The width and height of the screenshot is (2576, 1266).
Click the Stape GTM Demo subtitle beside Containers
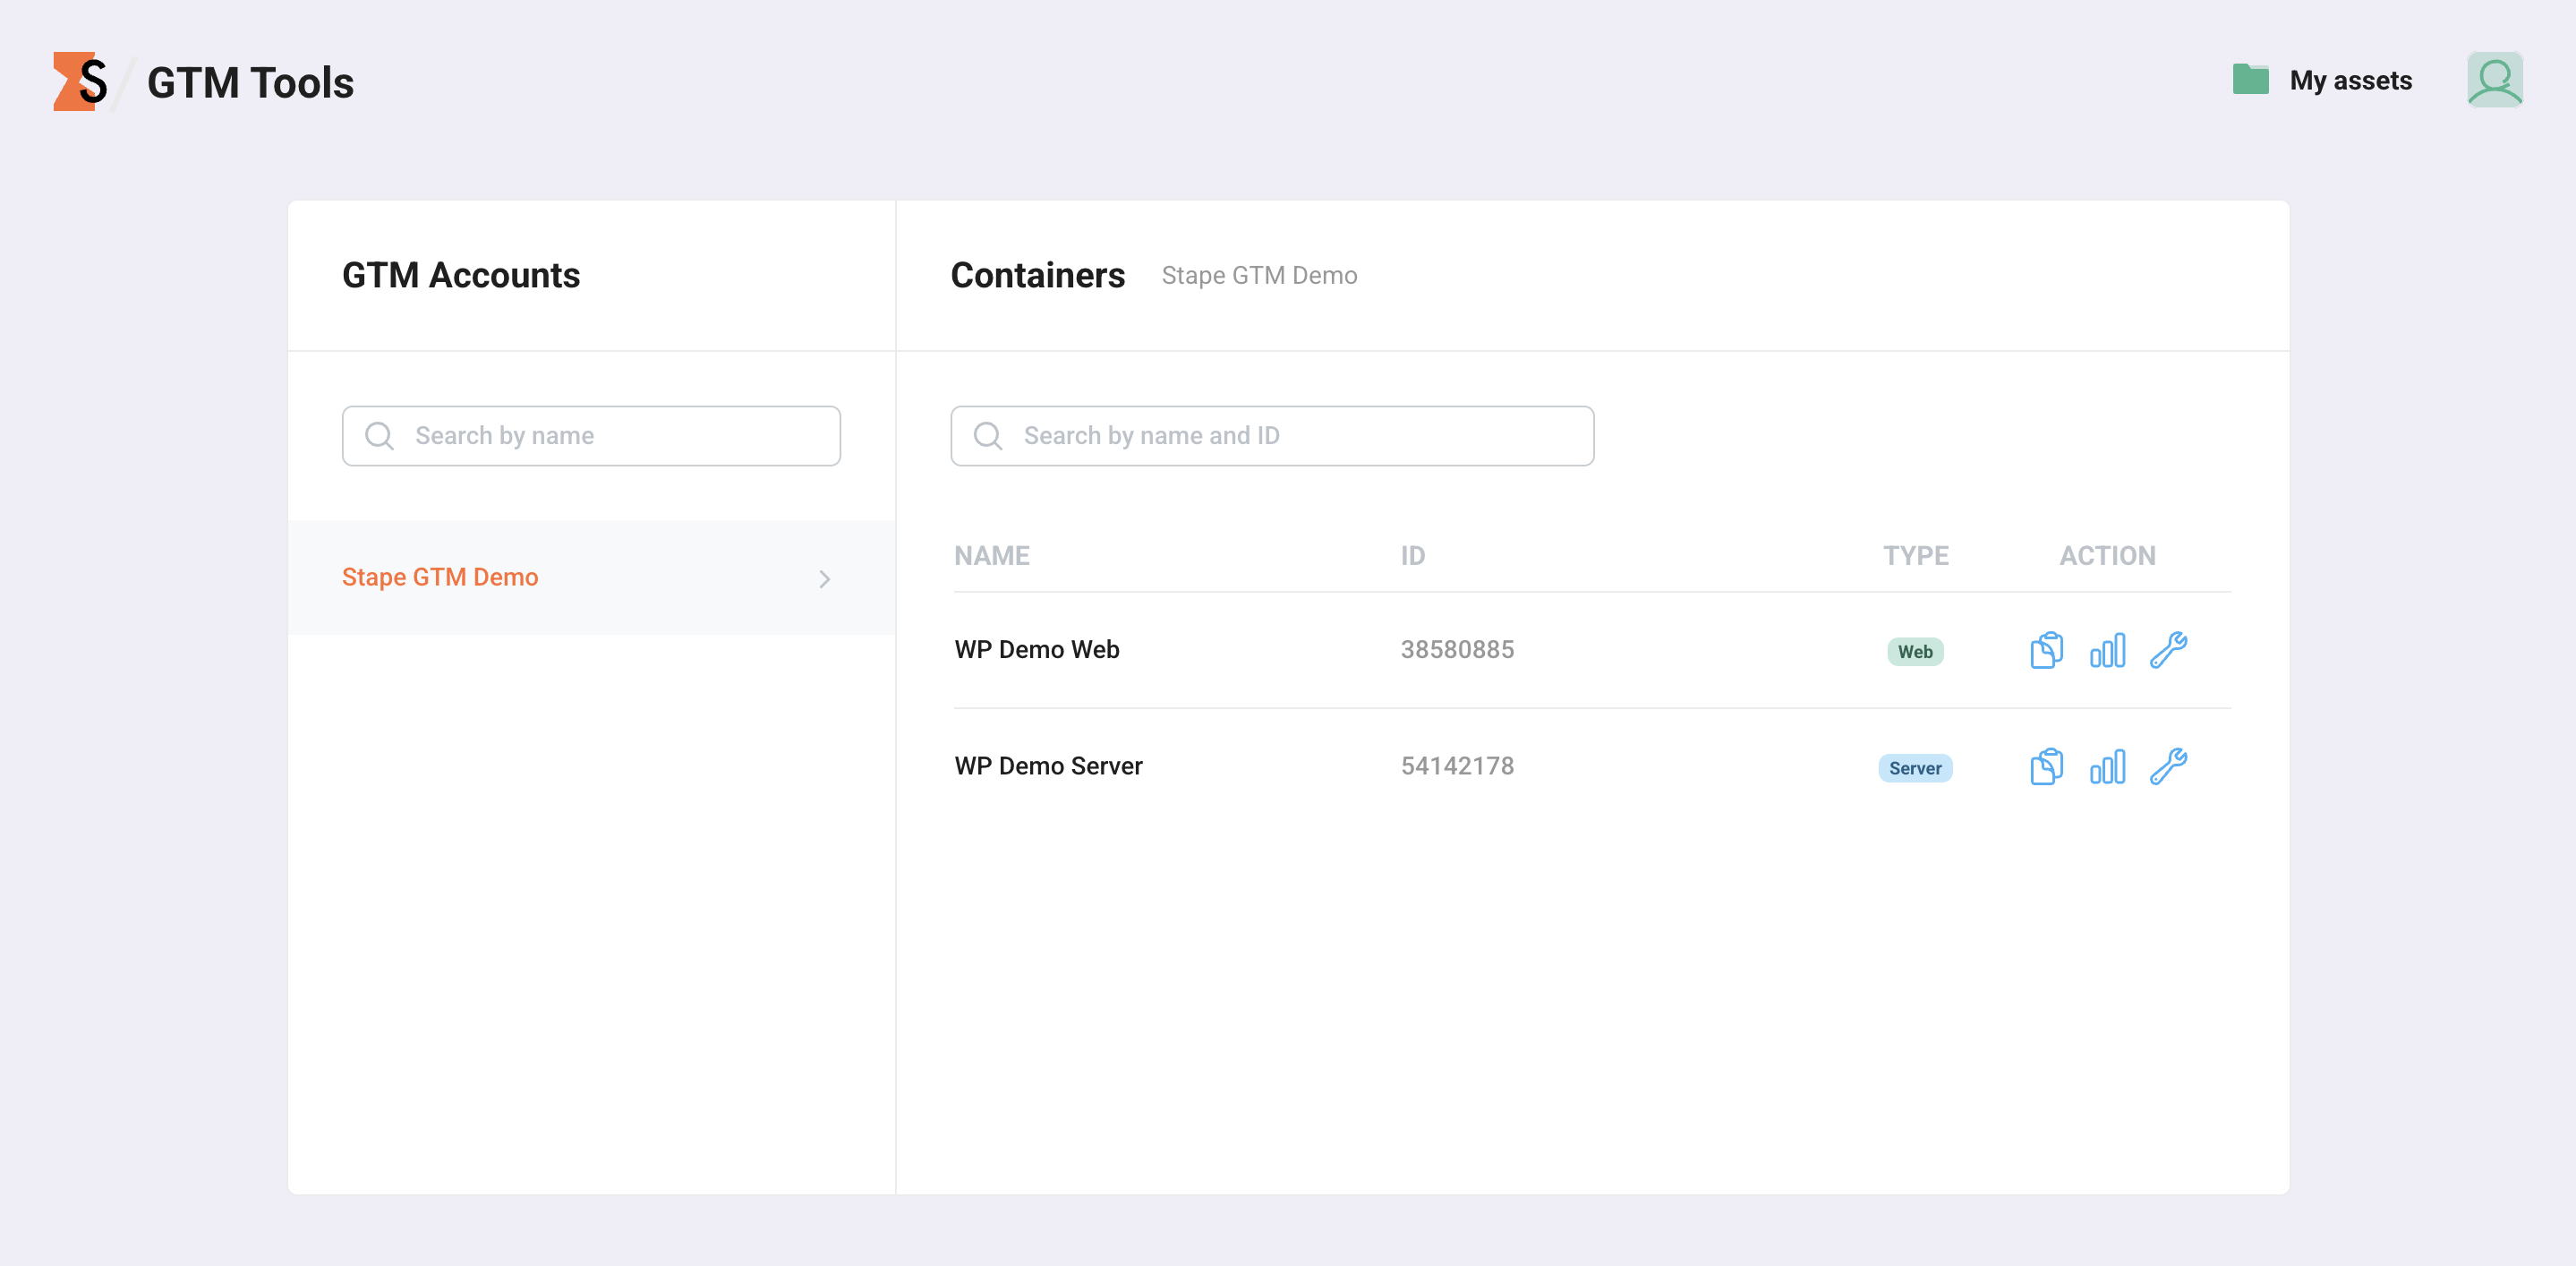tap(1259, 276)
